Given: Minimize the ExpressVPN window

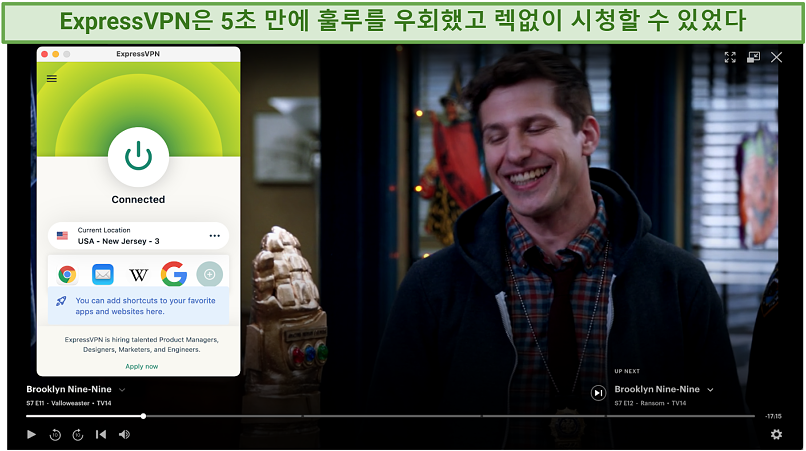Looking at the screenshot, I should click(56, 54).
